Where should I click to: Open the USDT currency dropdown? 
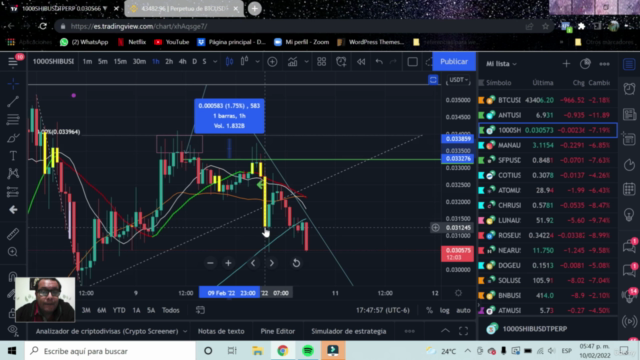[458, 80]
